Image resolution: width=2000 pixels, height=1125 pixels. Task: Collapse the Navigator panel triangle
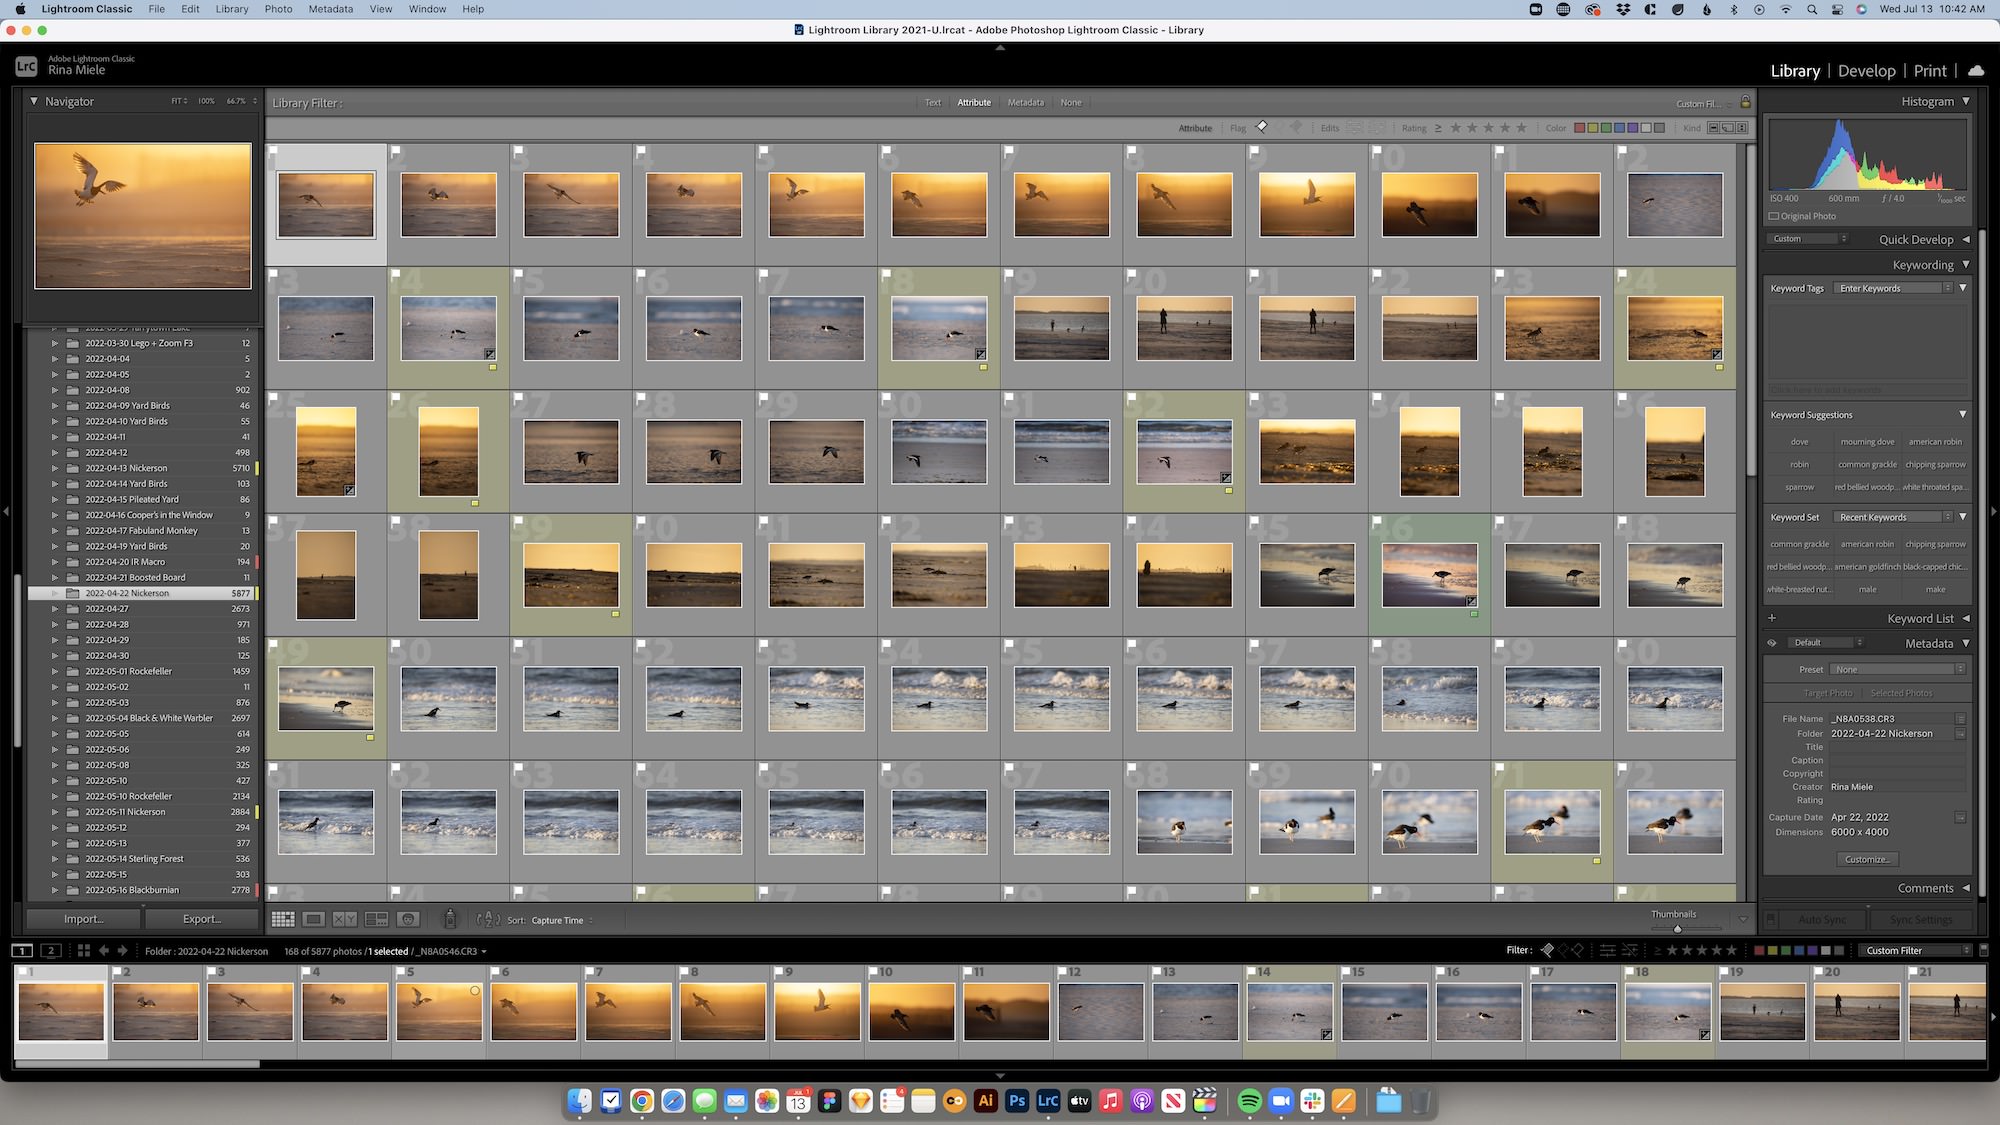click(34, 101)
